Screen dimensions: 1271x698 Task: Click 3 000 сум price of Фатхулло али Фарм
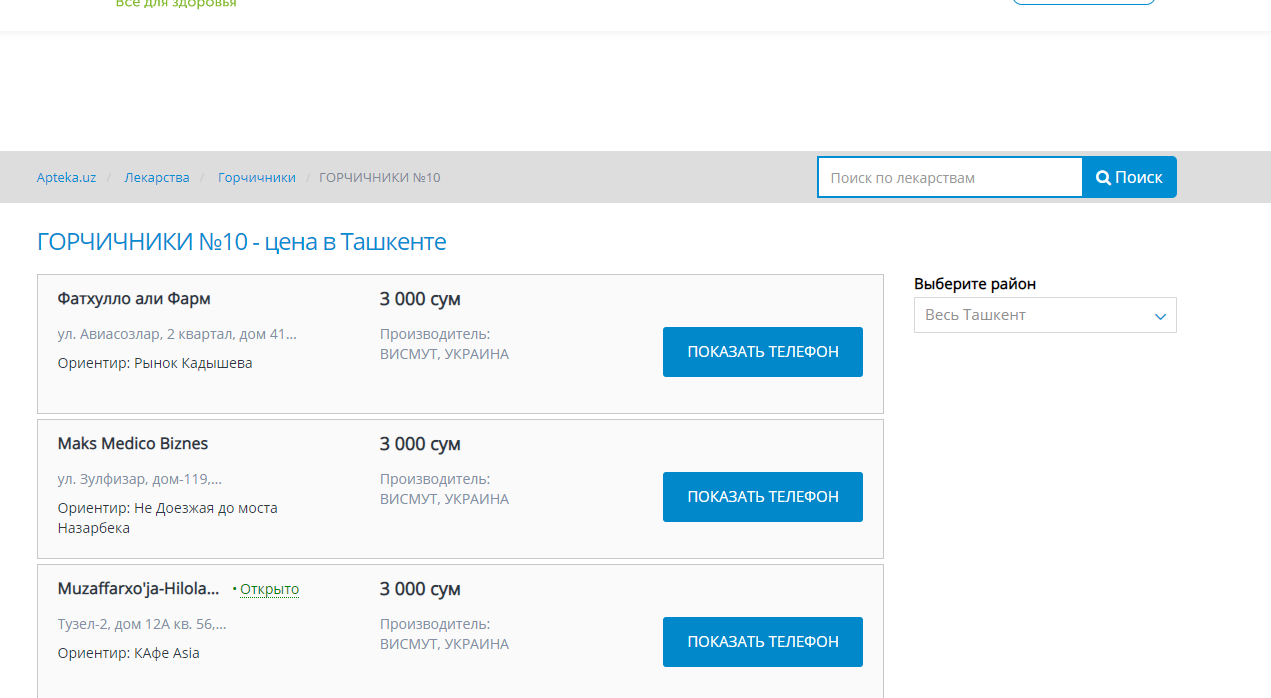[x=420, y=299]
